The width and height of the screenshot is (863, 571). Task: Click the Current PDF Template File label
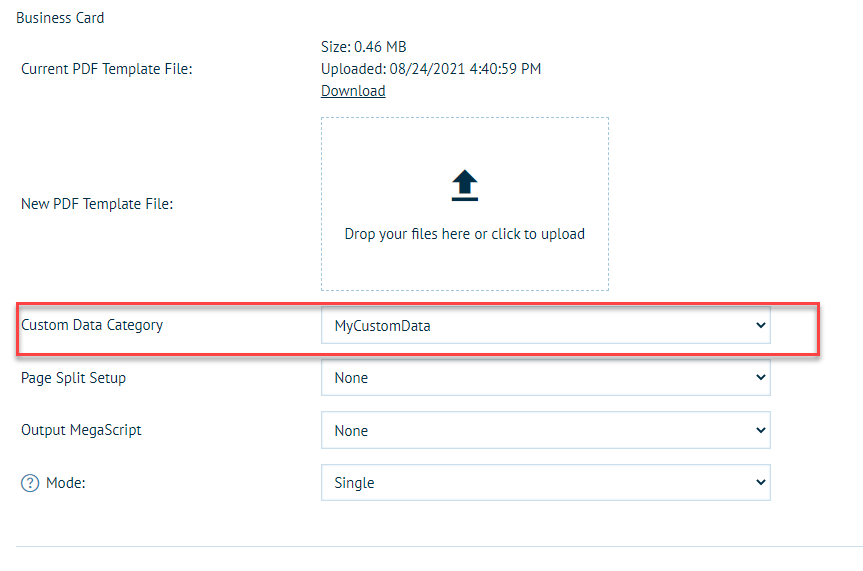click(x=106, y=69)
